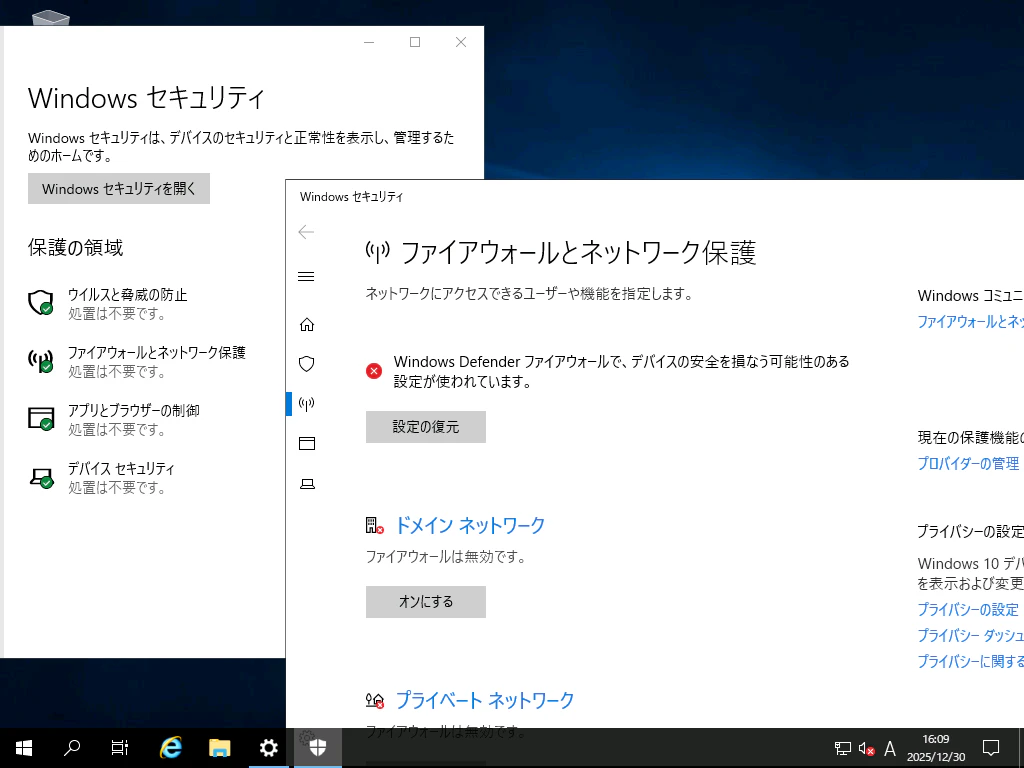Open the Home icon in Windows Security sidebar
The width and height of the screenshot is (1024, 768).
coord(307,324)
